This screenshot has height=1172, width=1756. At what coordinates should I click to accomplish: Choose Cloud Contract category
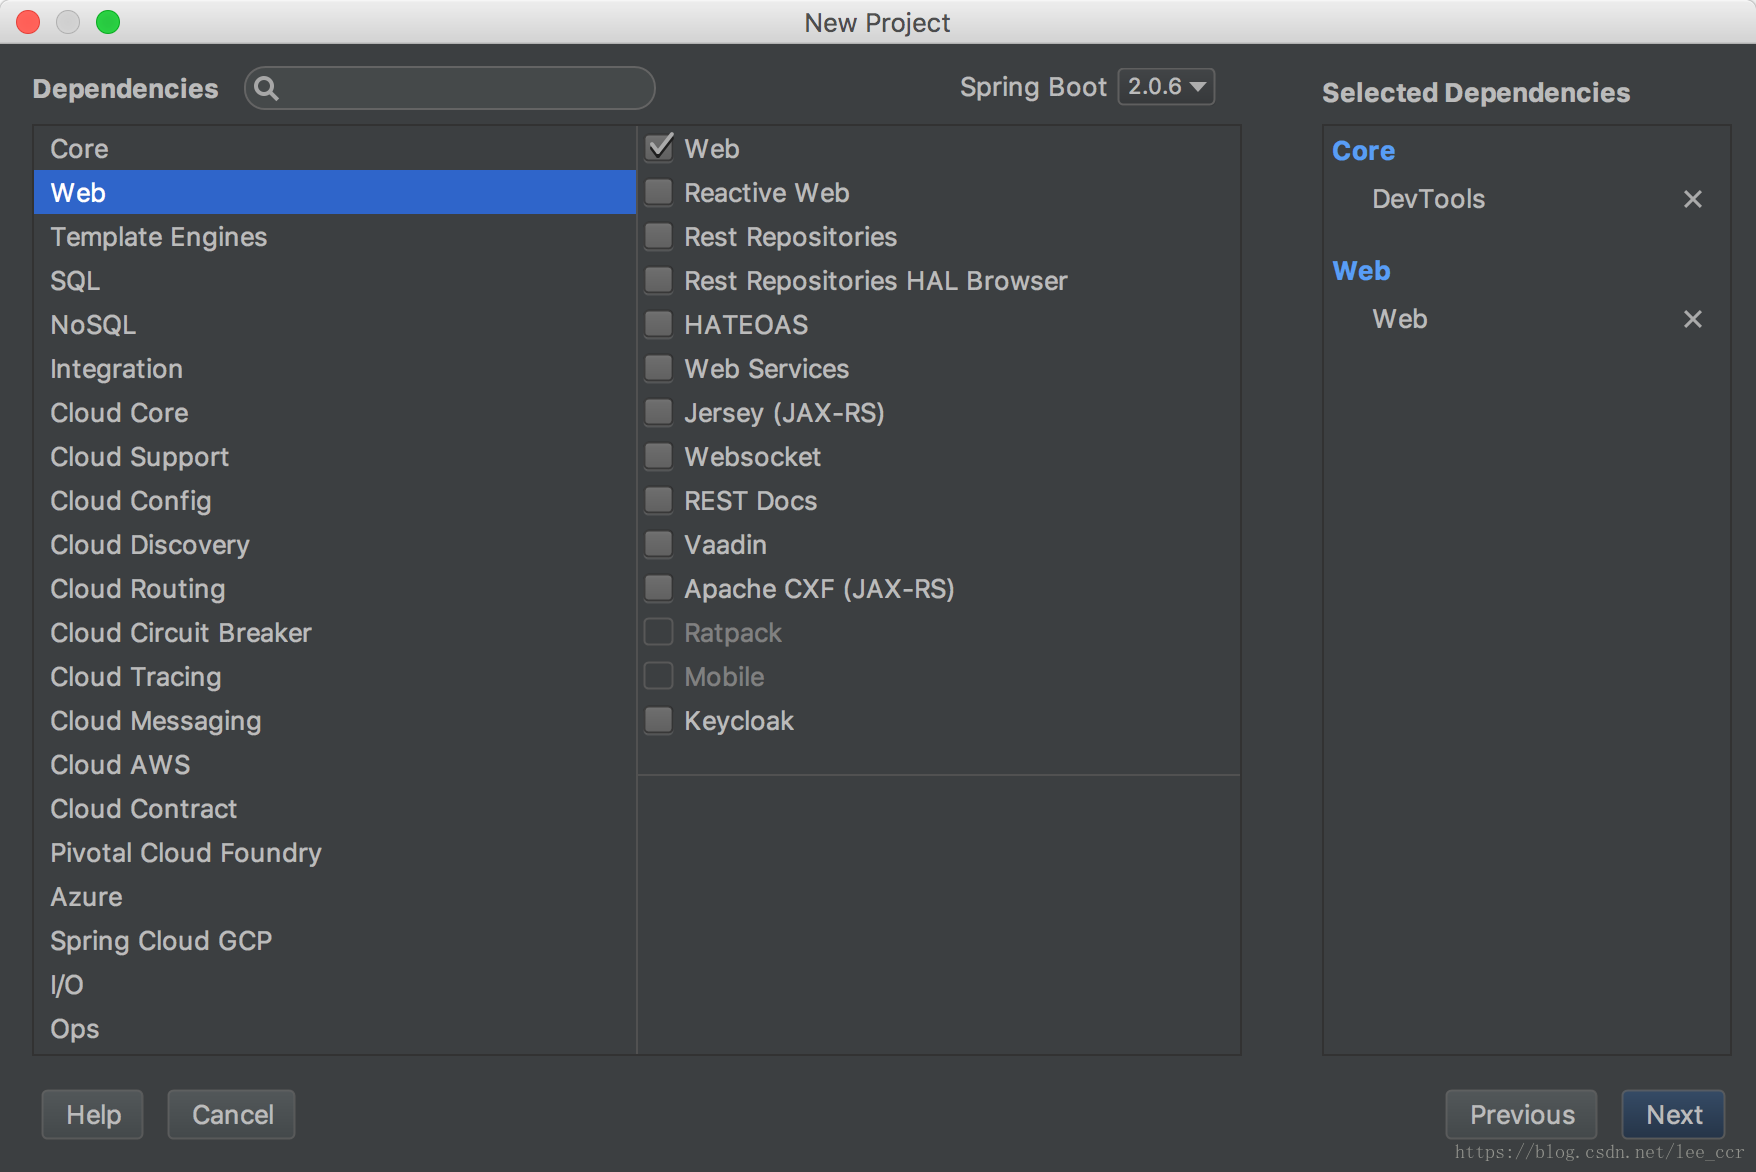click(x=335, y=808)
